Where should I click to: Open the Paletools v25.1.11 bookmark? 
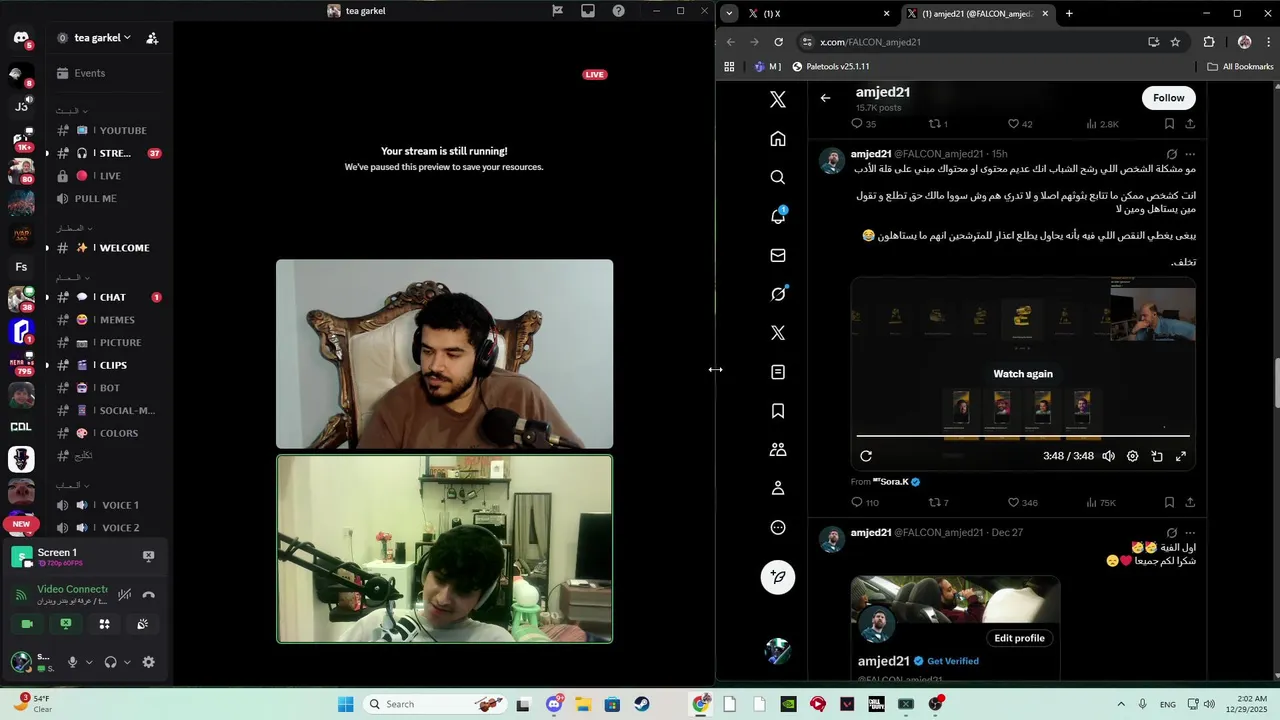(831, 67)
